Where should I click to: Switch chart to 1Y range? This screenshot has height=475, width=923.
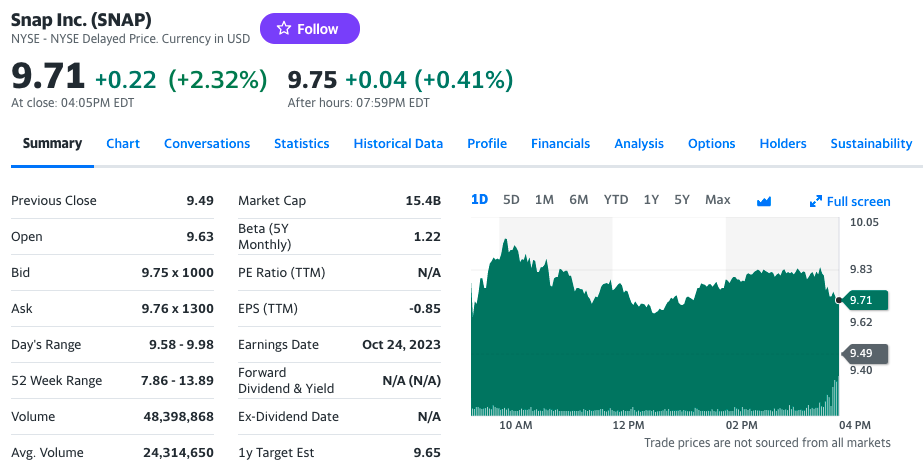click(x=651, y=200)
